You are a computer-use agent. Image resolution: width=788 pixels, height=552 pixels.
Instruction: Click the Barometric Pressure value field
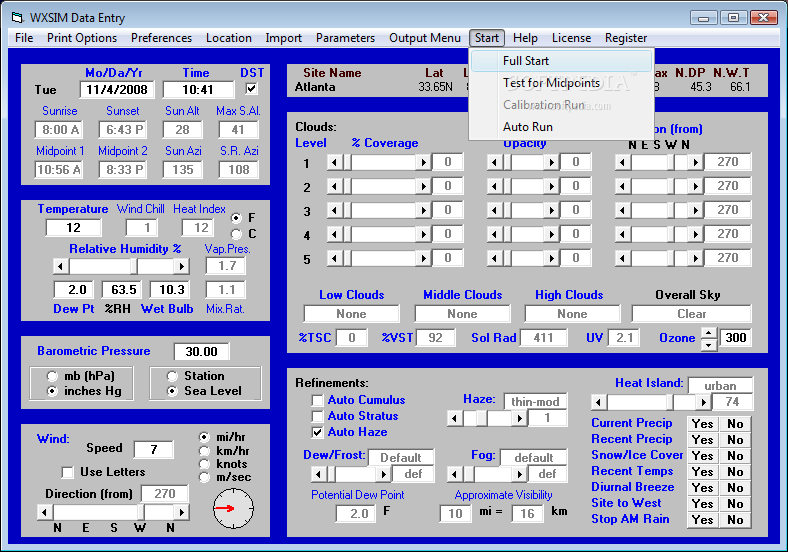pos(201,351)
